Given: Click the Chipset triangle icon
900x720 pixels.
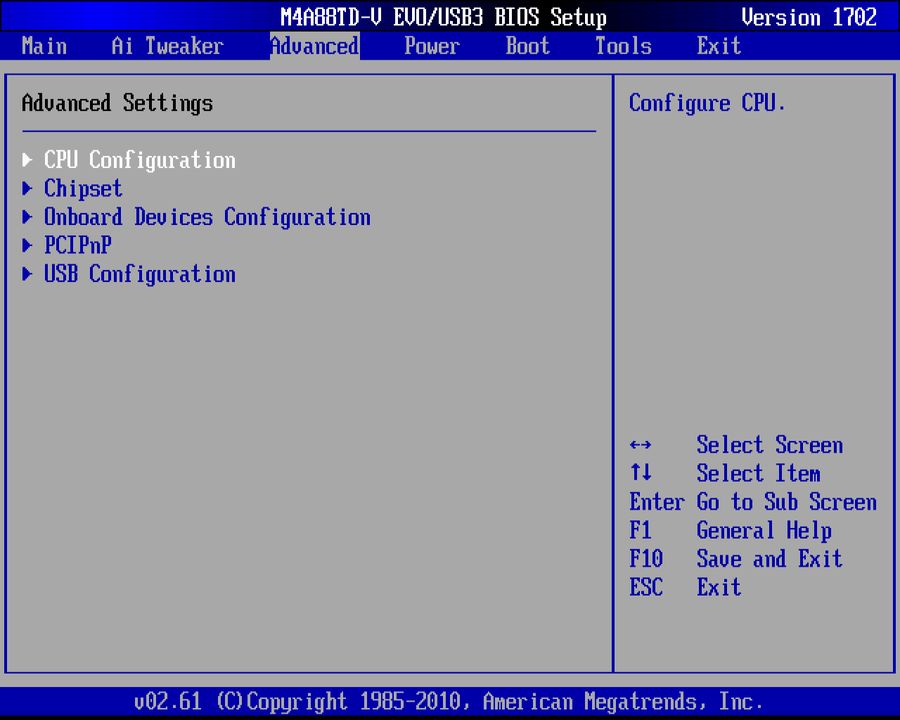Looking at the screenshot, I should (27, 188).
